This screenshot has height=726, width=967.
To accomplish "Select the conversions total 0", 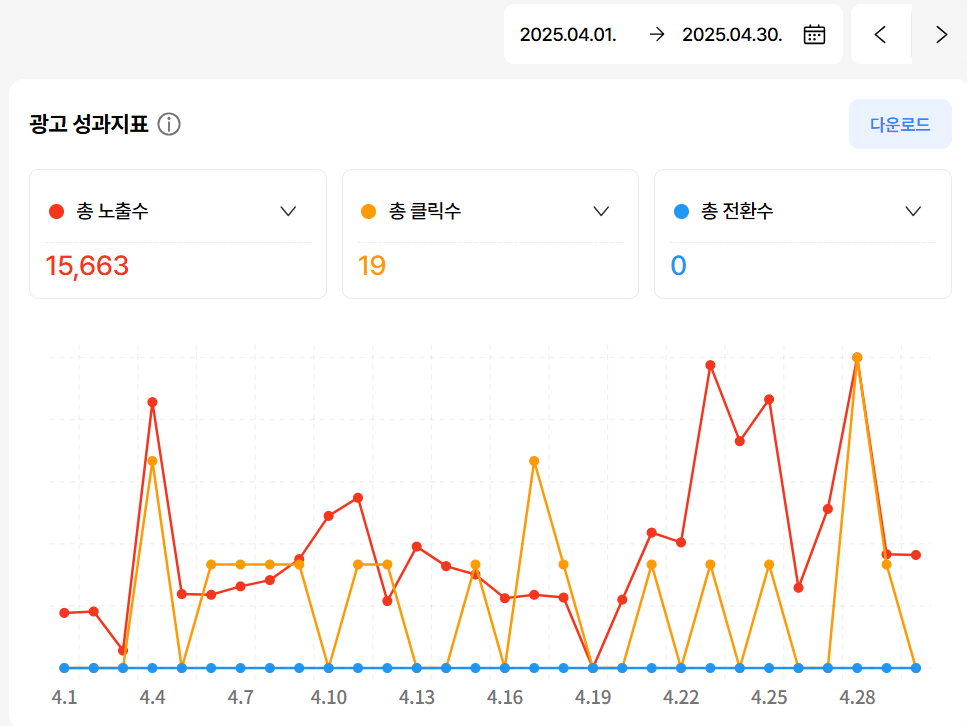I will (x=678, y=266).
